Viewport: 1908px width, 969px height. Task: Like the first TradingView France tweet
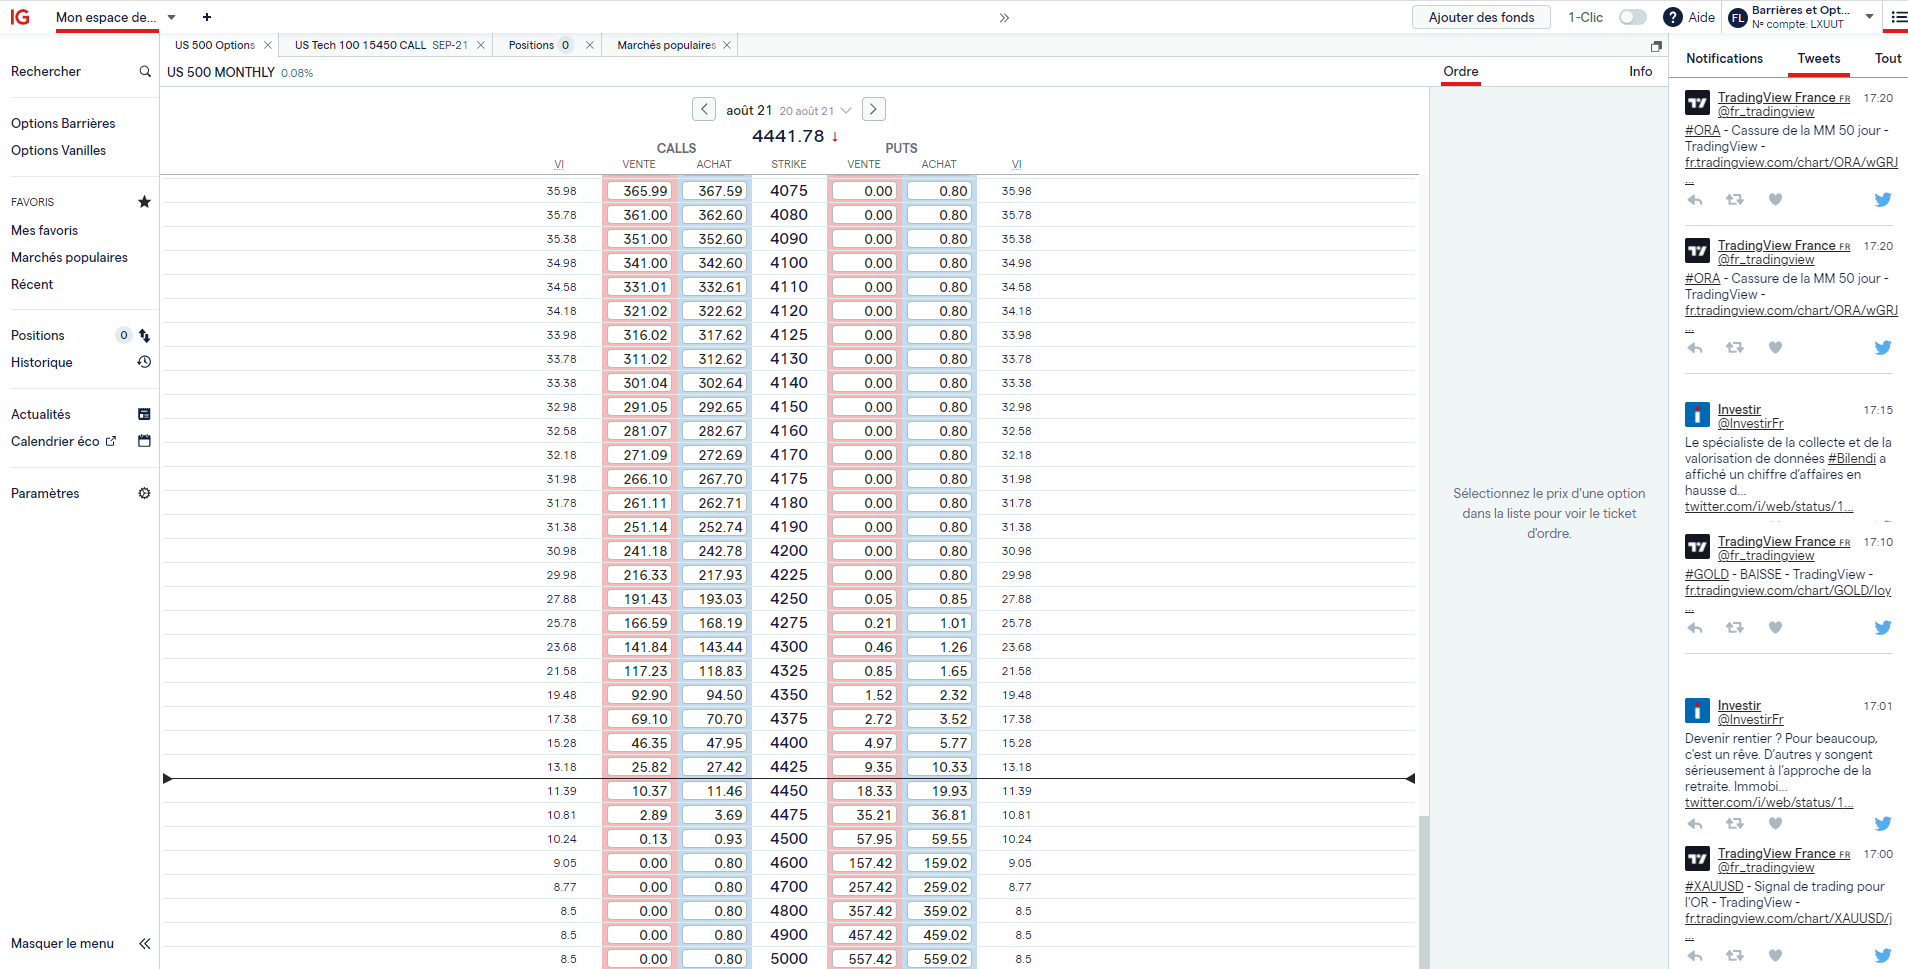click(x=1775, y=200)
